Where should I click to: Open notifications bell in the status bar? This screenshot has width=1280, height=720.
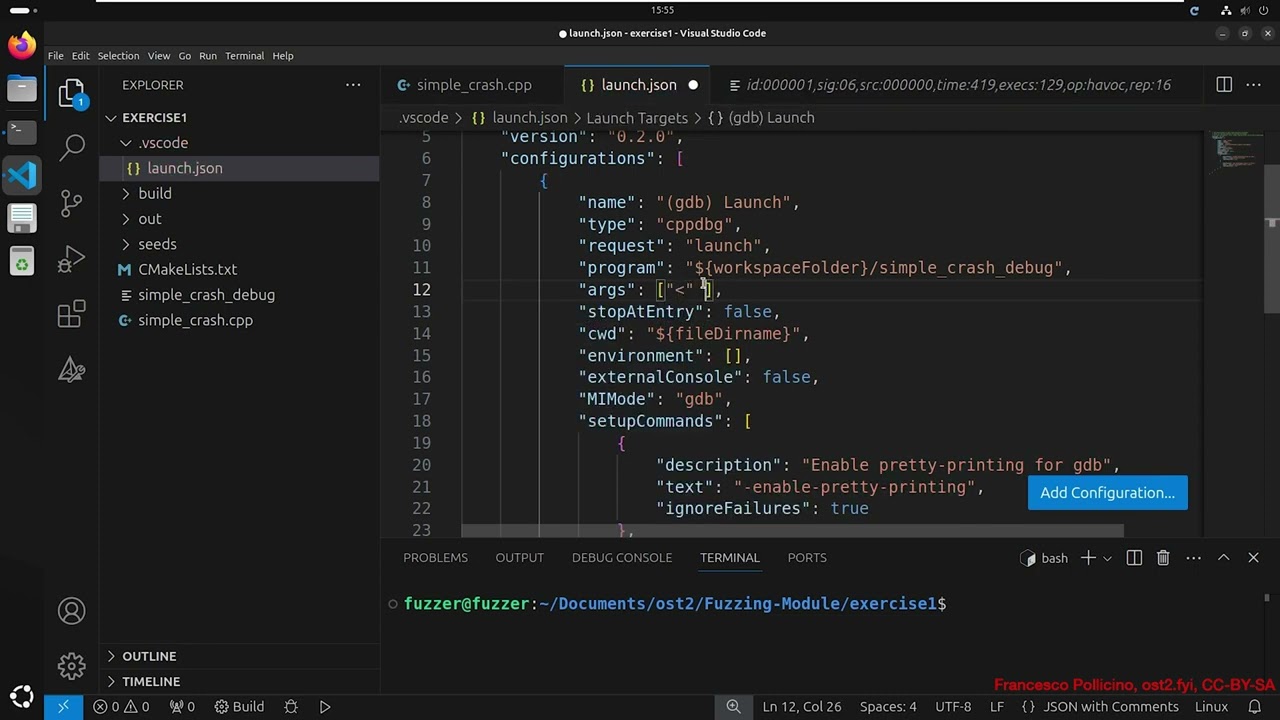pos(1255,707)
